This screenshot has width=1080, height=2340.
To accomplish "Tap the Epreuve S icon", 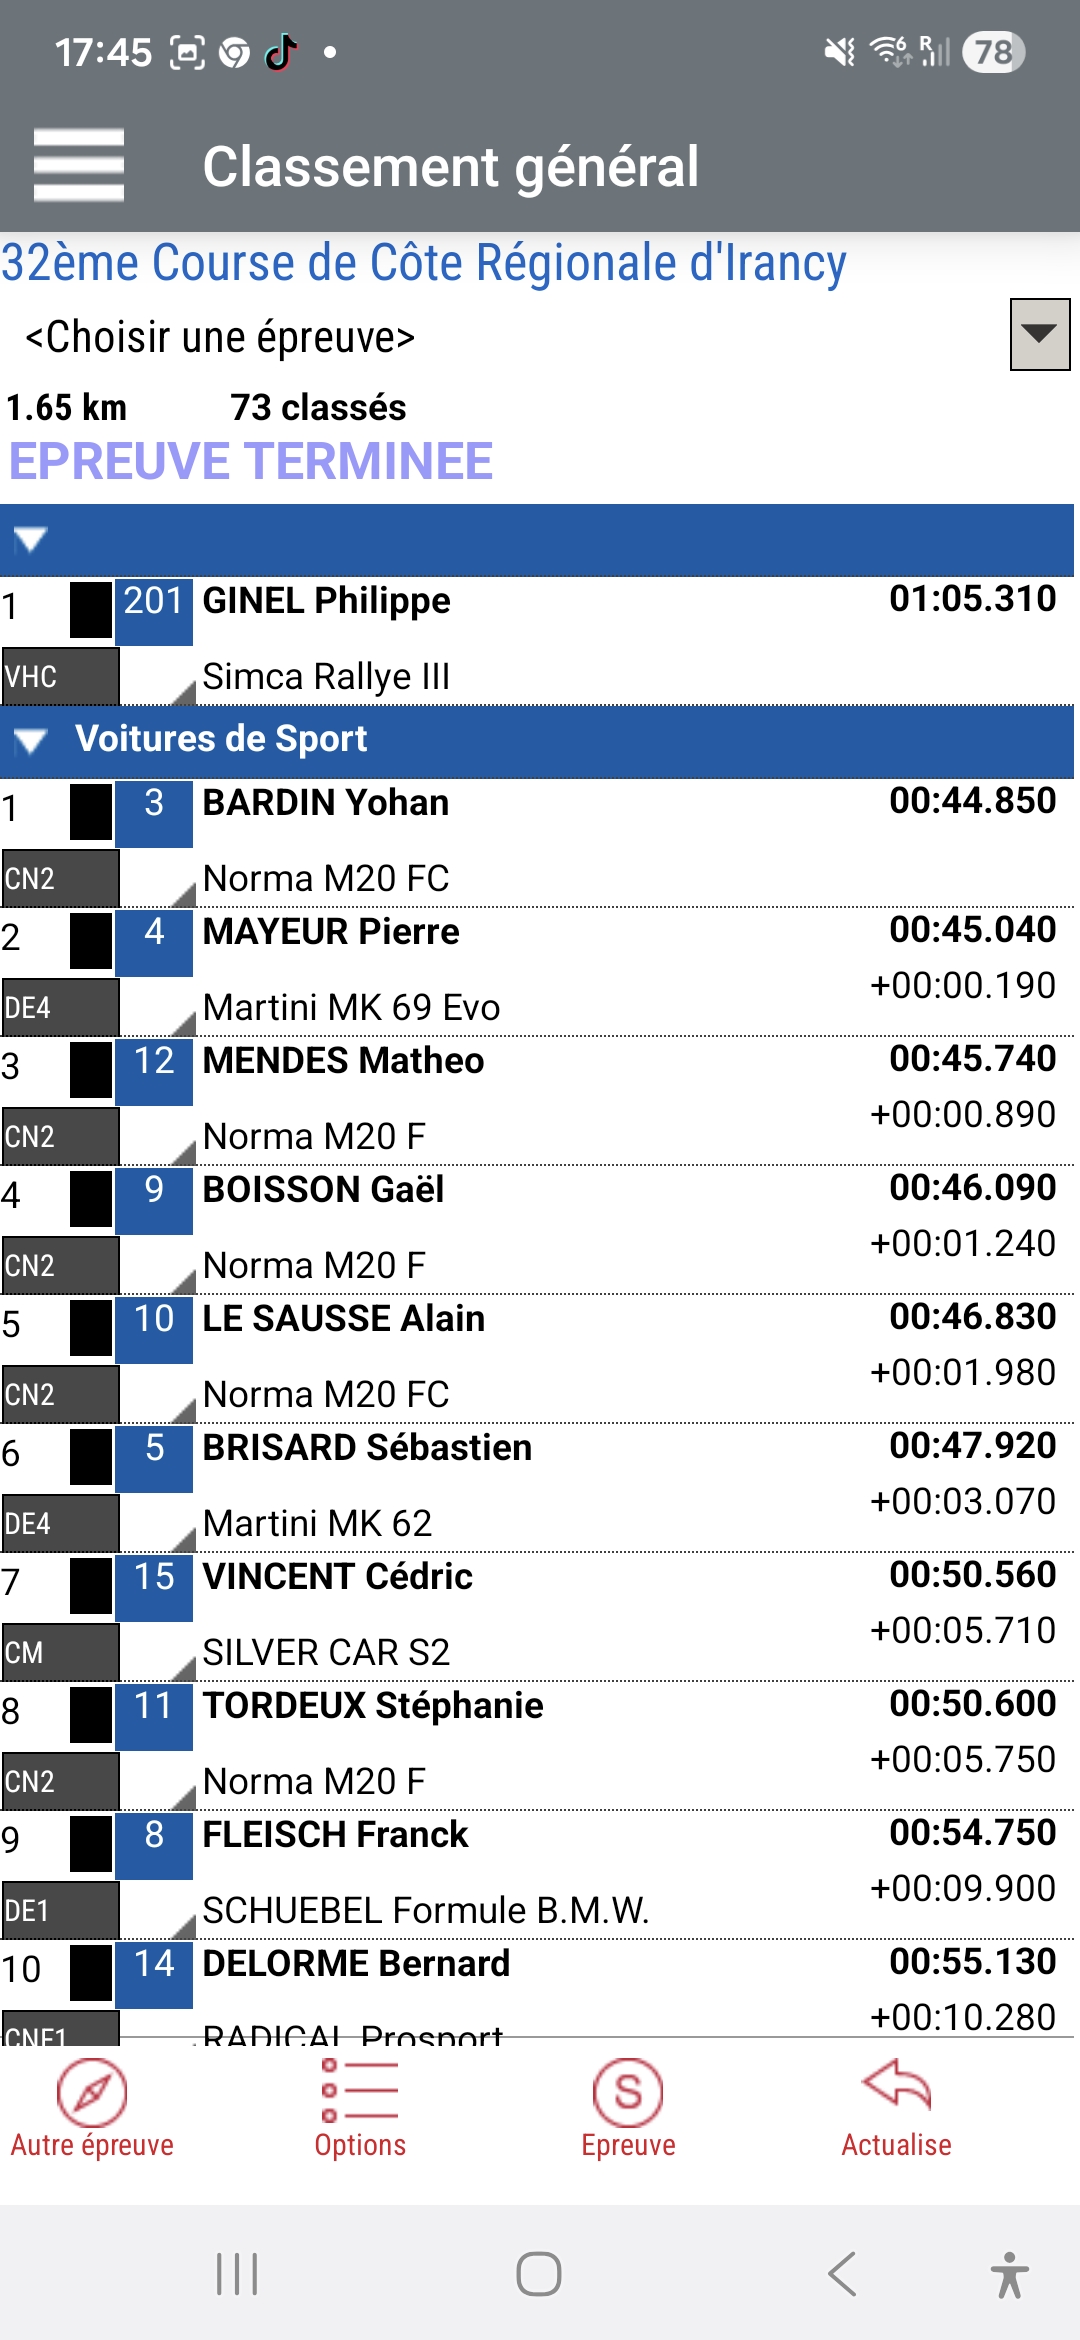I will pos(628,2091).
